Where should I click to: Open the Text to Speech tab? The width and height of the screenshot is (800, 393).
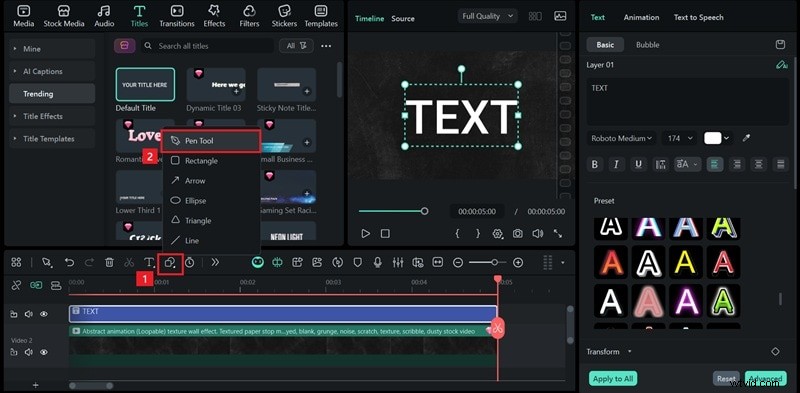[x=698, y=17]
